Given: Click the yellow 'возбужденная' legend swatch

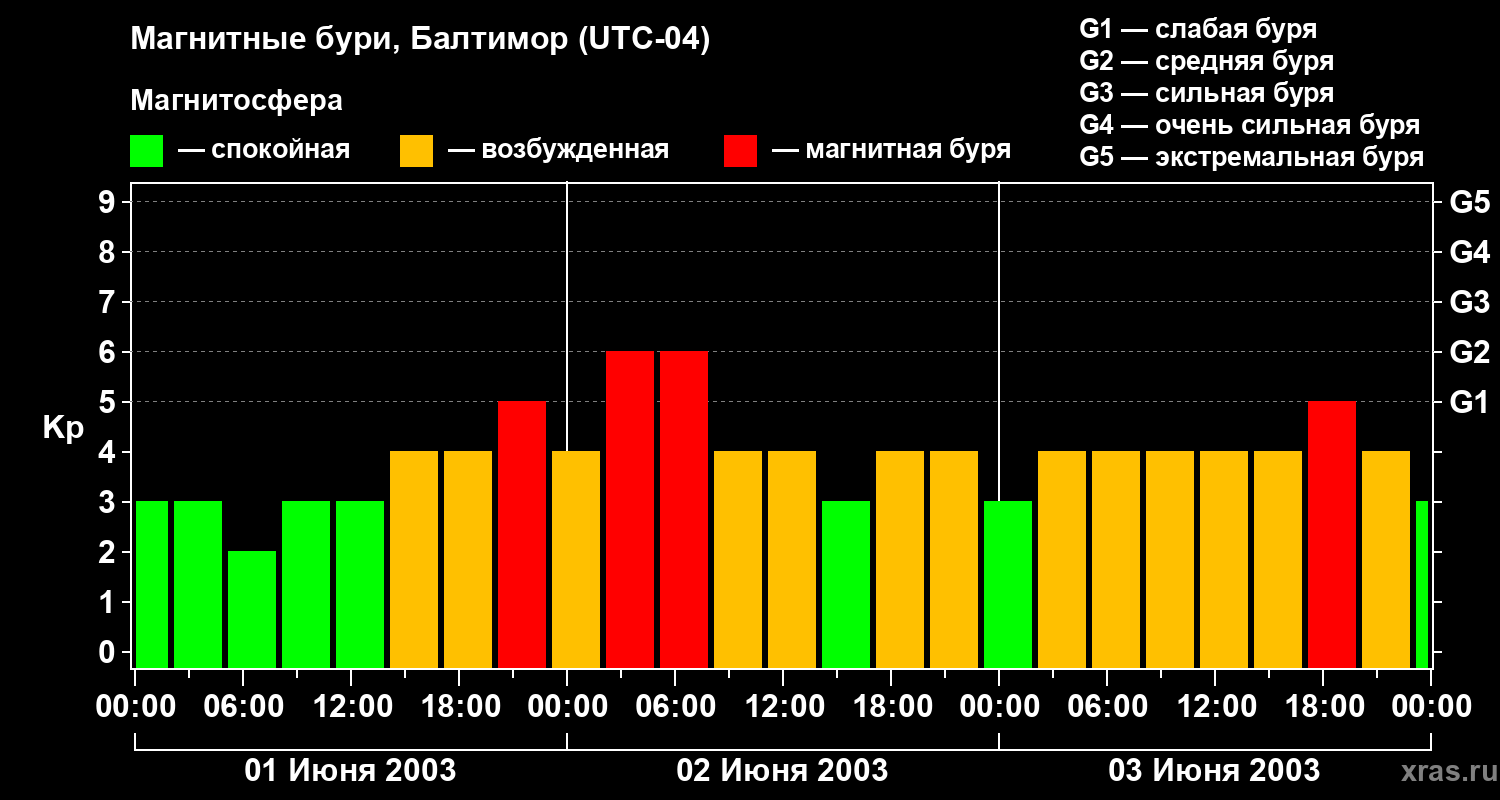Looking at the screenshot, I should pyautogui.click(x=416, y=151).
